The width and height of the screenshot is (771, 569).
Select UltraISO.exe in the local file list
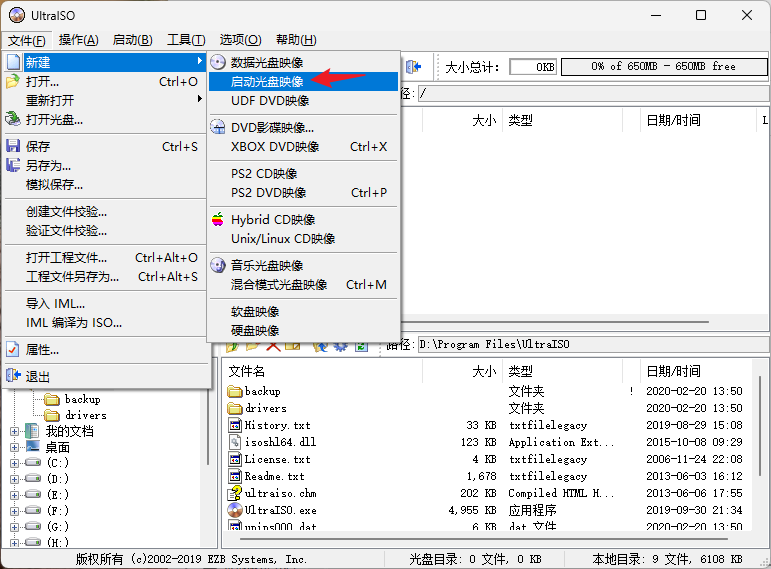(280, 510)
